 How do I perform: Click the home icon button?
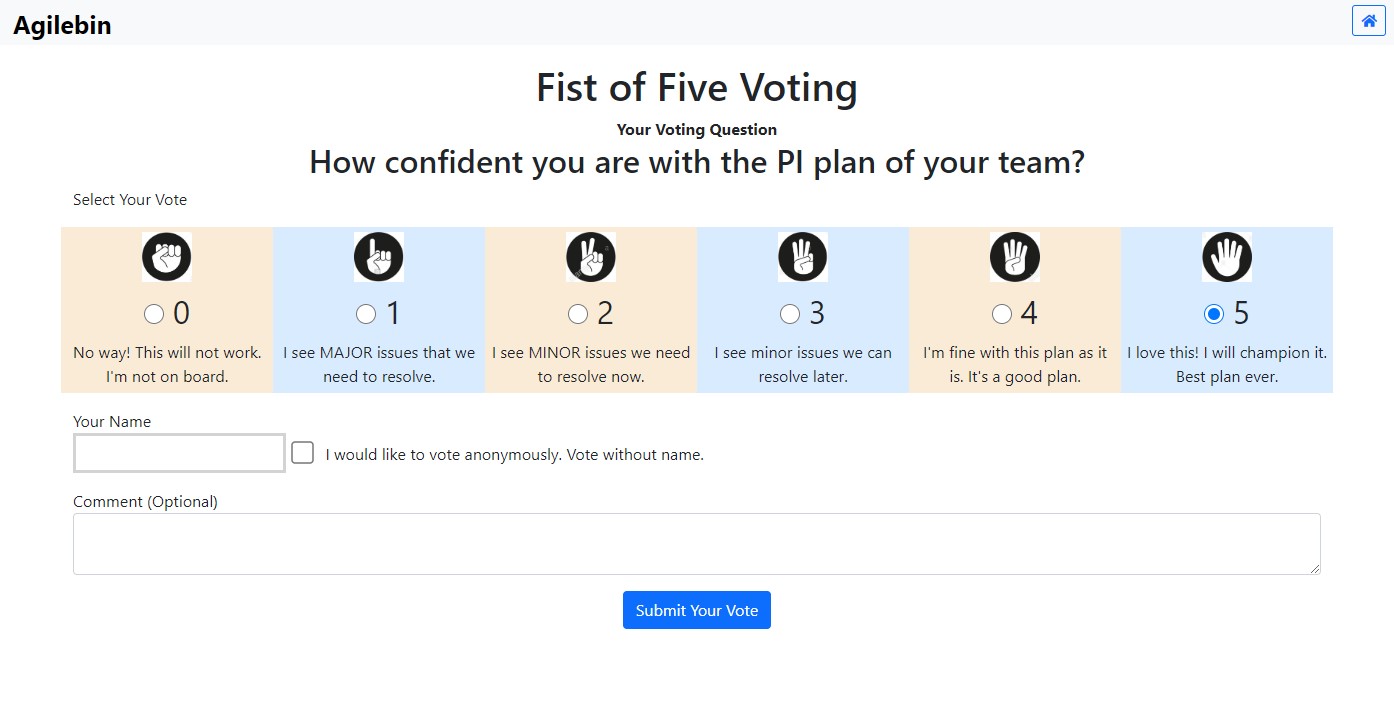point(1369,20)
